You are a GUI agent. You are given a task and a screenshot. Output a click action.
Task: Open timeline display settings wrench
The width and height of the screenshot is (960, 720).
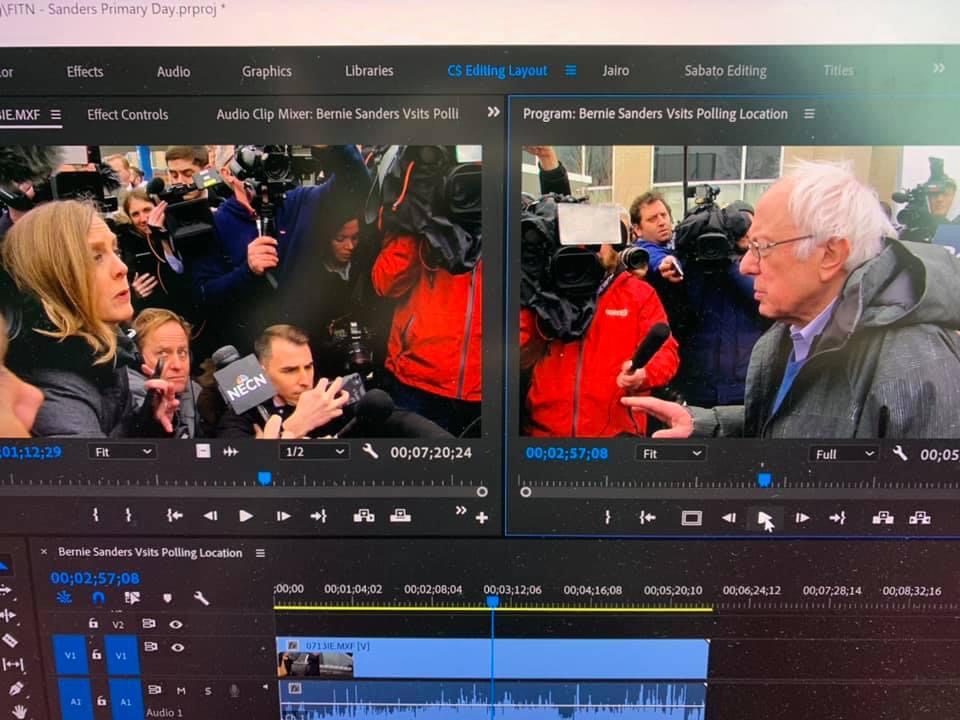tap(201, 598)
